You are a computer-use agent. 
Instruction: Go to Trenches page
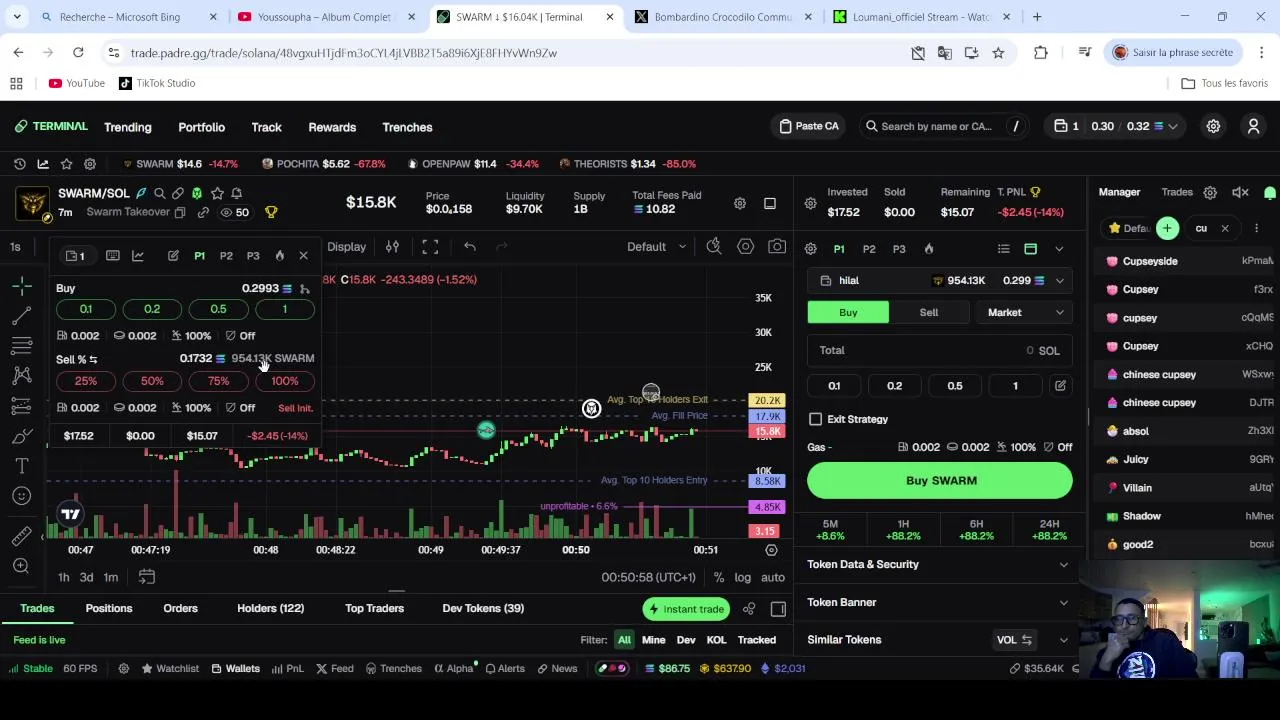click(x=407, y=127)
